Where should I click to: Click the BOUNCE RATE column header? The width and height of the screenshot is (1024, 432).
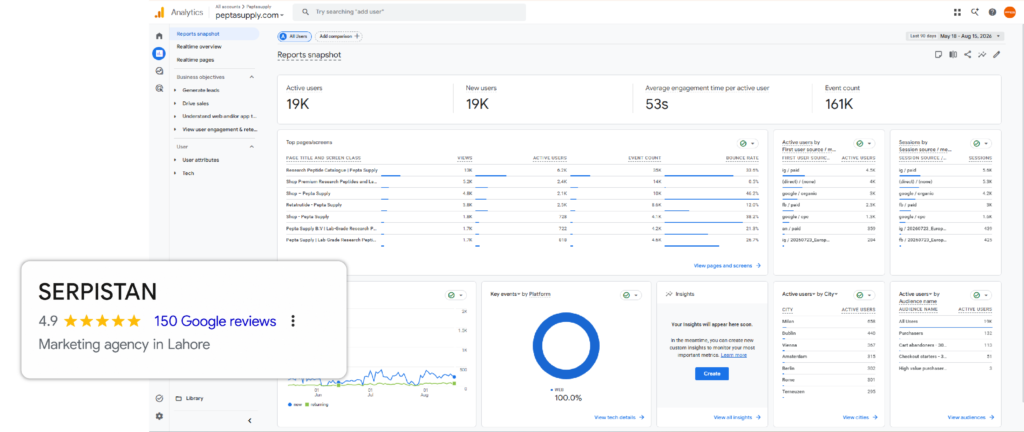pos(743,158)
